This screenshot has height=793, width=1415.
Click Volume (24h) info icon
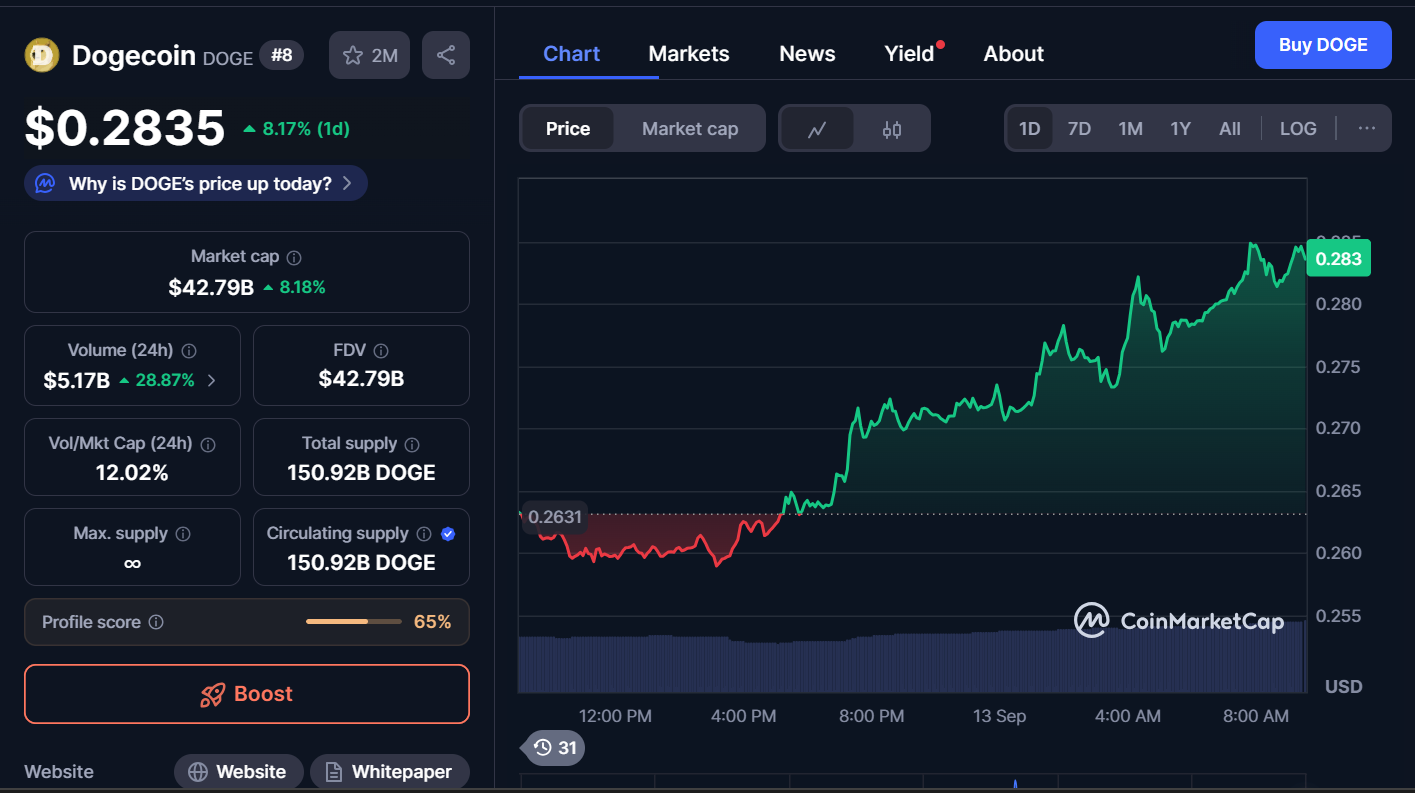tap(189, 351)
